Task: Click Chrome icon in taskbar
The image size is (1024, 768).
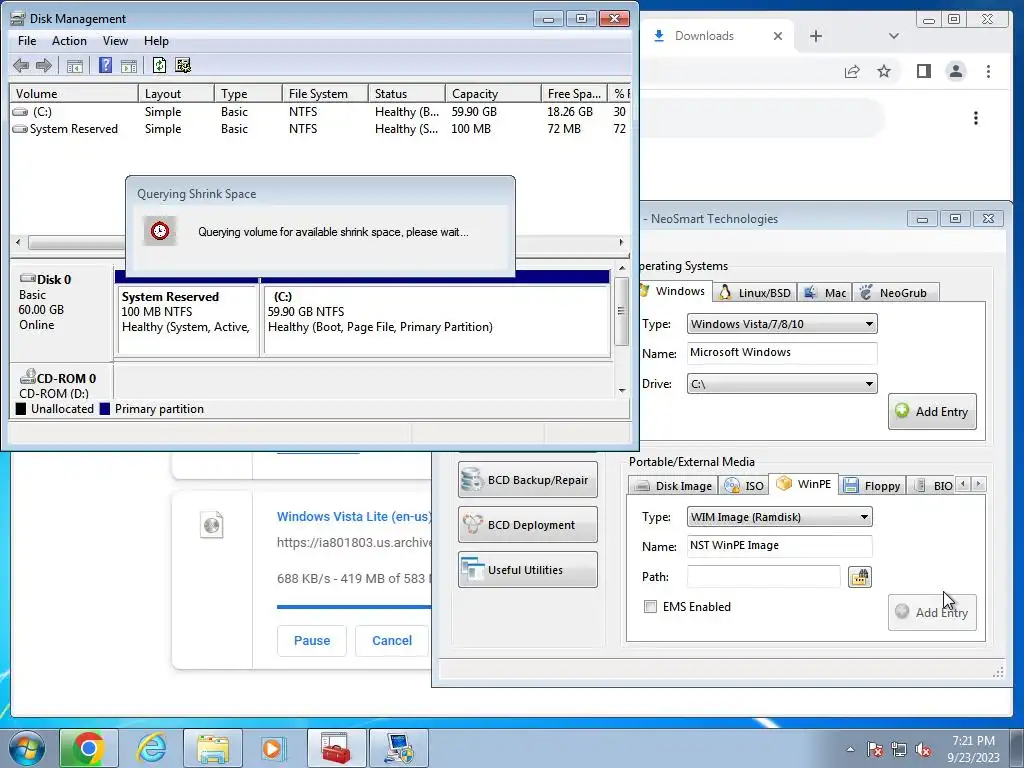Action: click(x=89, y=748)
